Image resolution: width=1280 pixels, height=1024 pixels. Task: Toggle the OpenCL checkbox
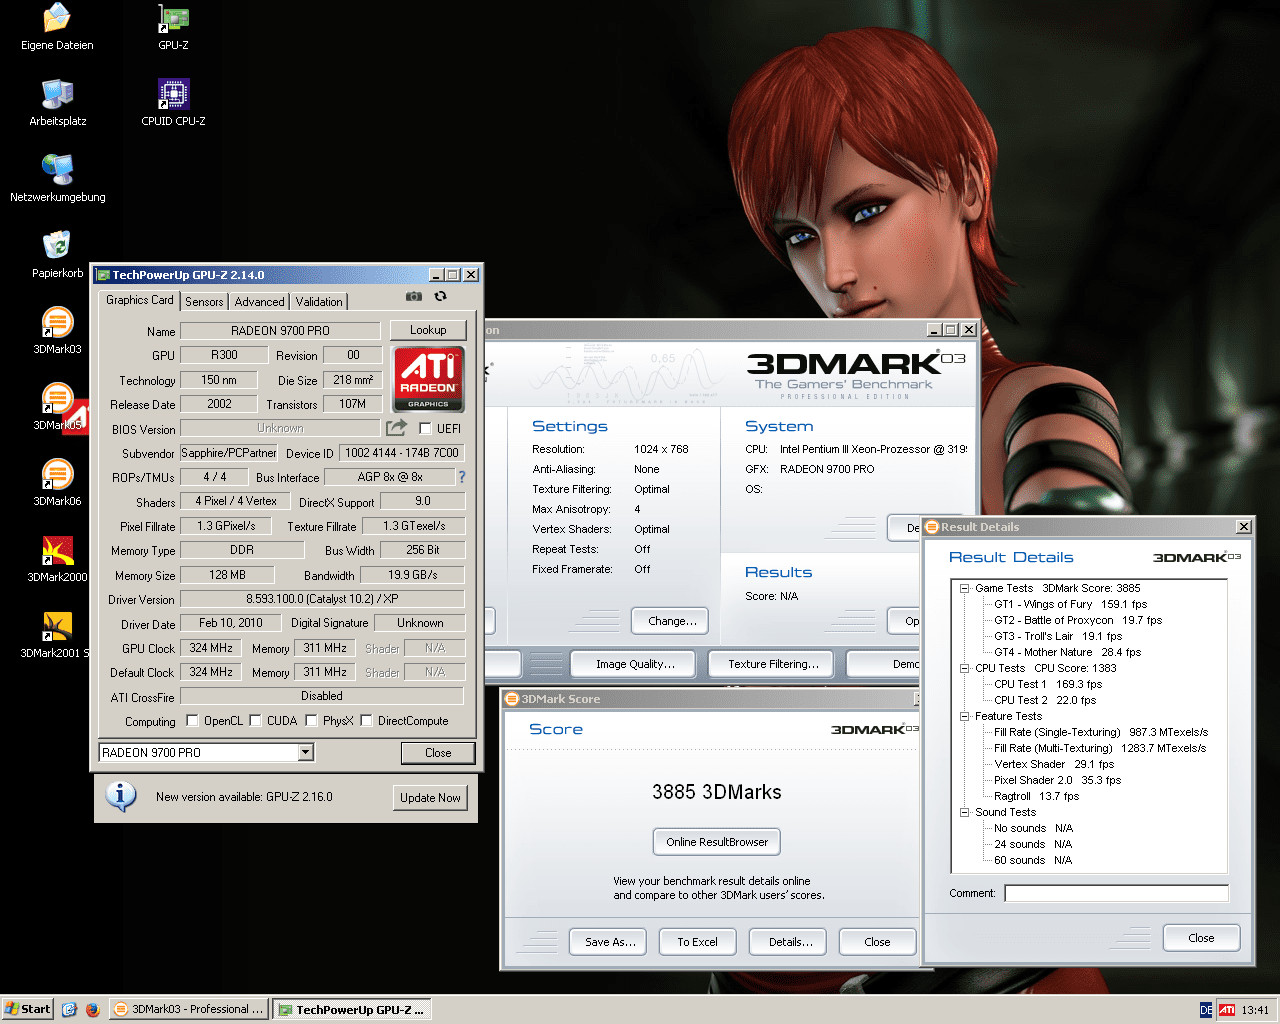point(192,720)
